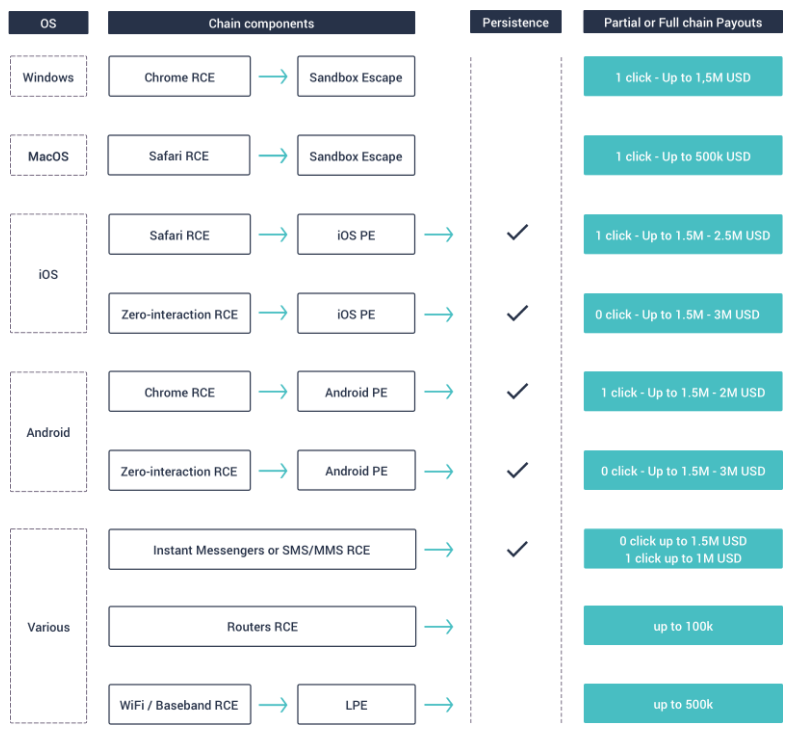Click the arrow between Chrome RCE and Sandbox Escape

click(x=273, y=77)
